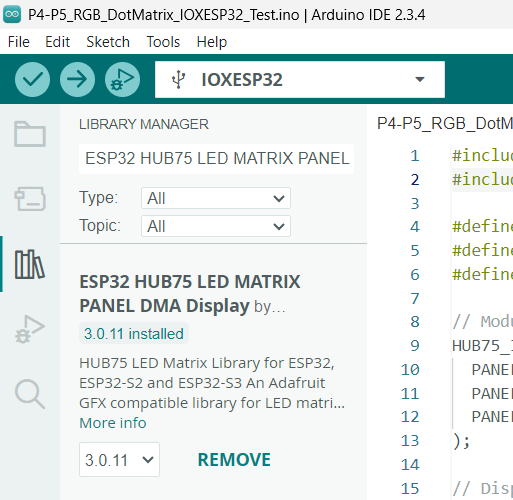The image size is (513, 500).
Task: Click the '// Mod' comment on line 8
Action: point(482,322)
